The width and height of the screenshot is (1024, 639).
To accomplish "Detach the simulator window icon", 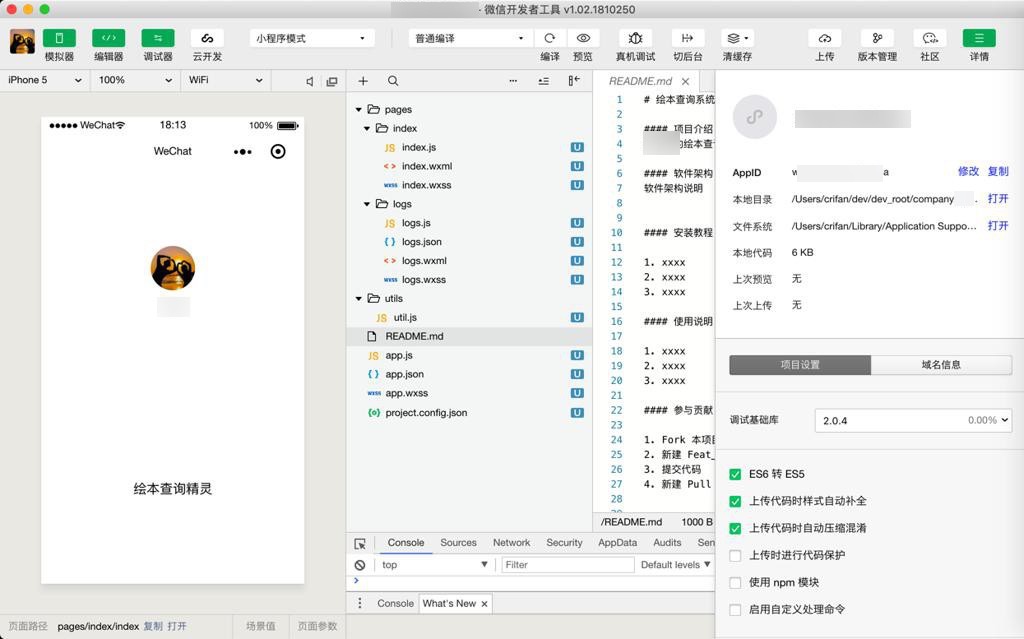I will [332, 81].
